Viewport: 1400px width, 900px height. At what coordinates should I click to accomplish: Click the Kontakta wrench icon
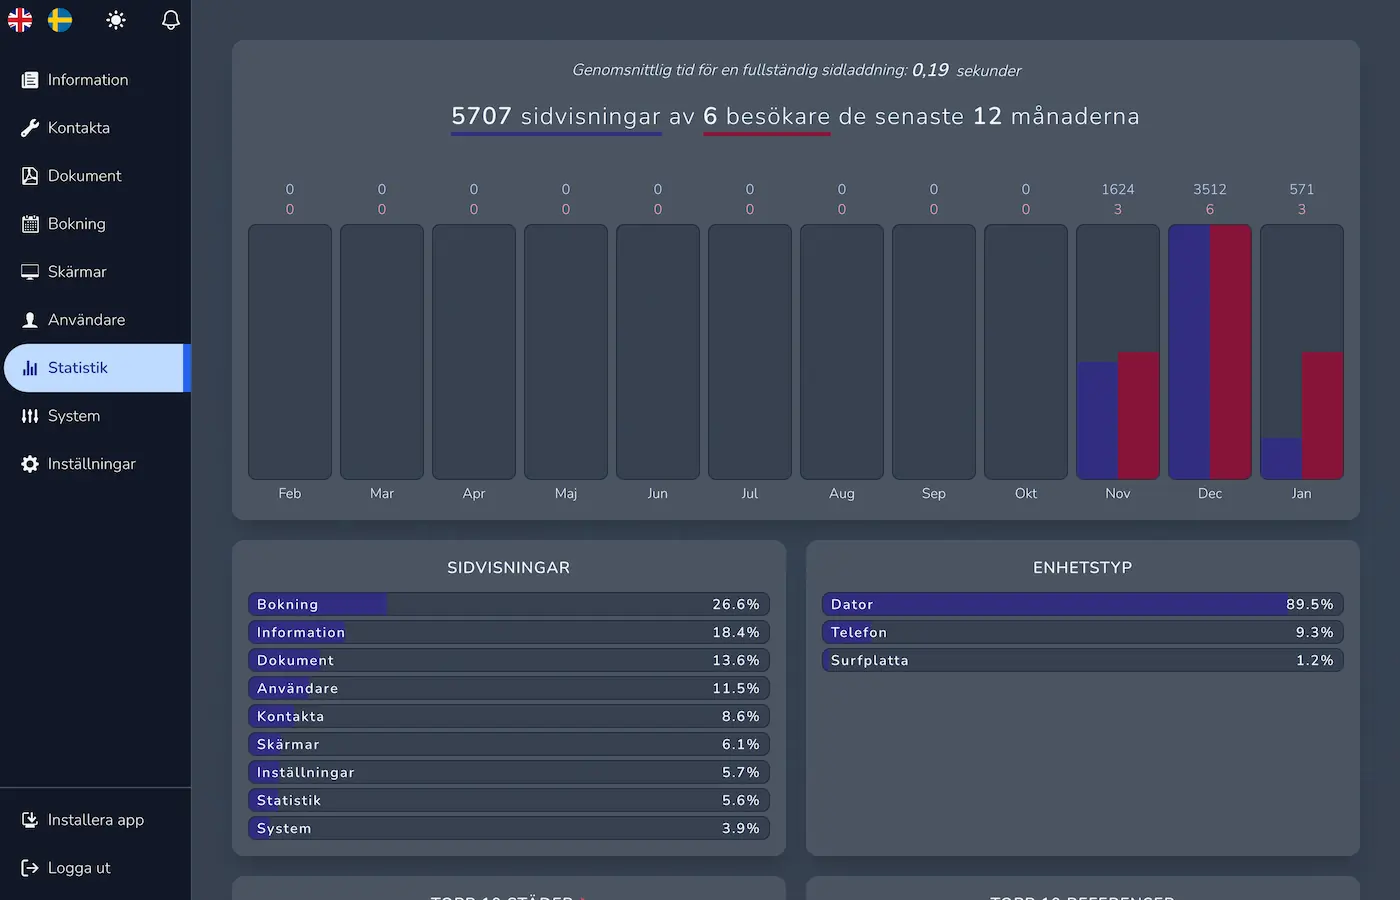pos(30,128)
